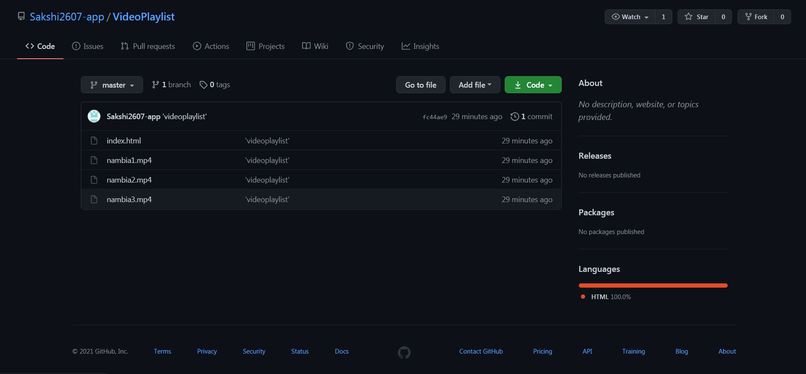Open Blog in the footer
806x374 pixels.
[682, 351]
